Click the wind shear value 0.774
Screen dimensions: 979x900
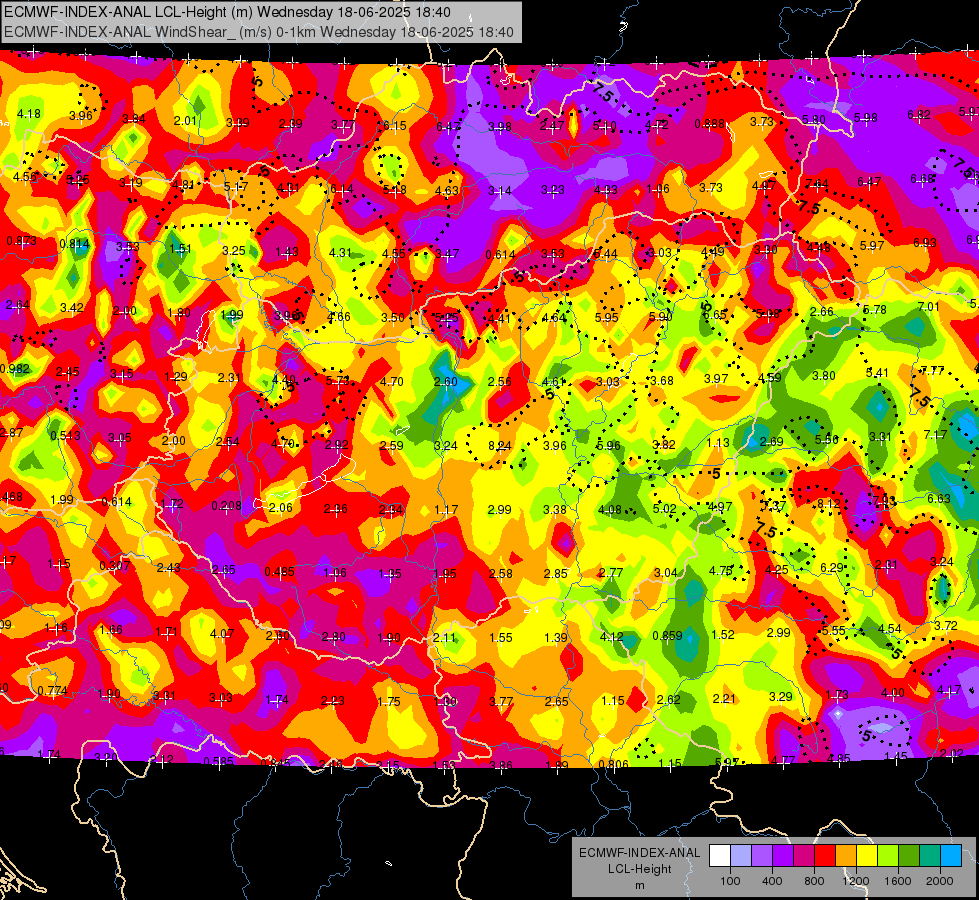[x=52, y=691]
